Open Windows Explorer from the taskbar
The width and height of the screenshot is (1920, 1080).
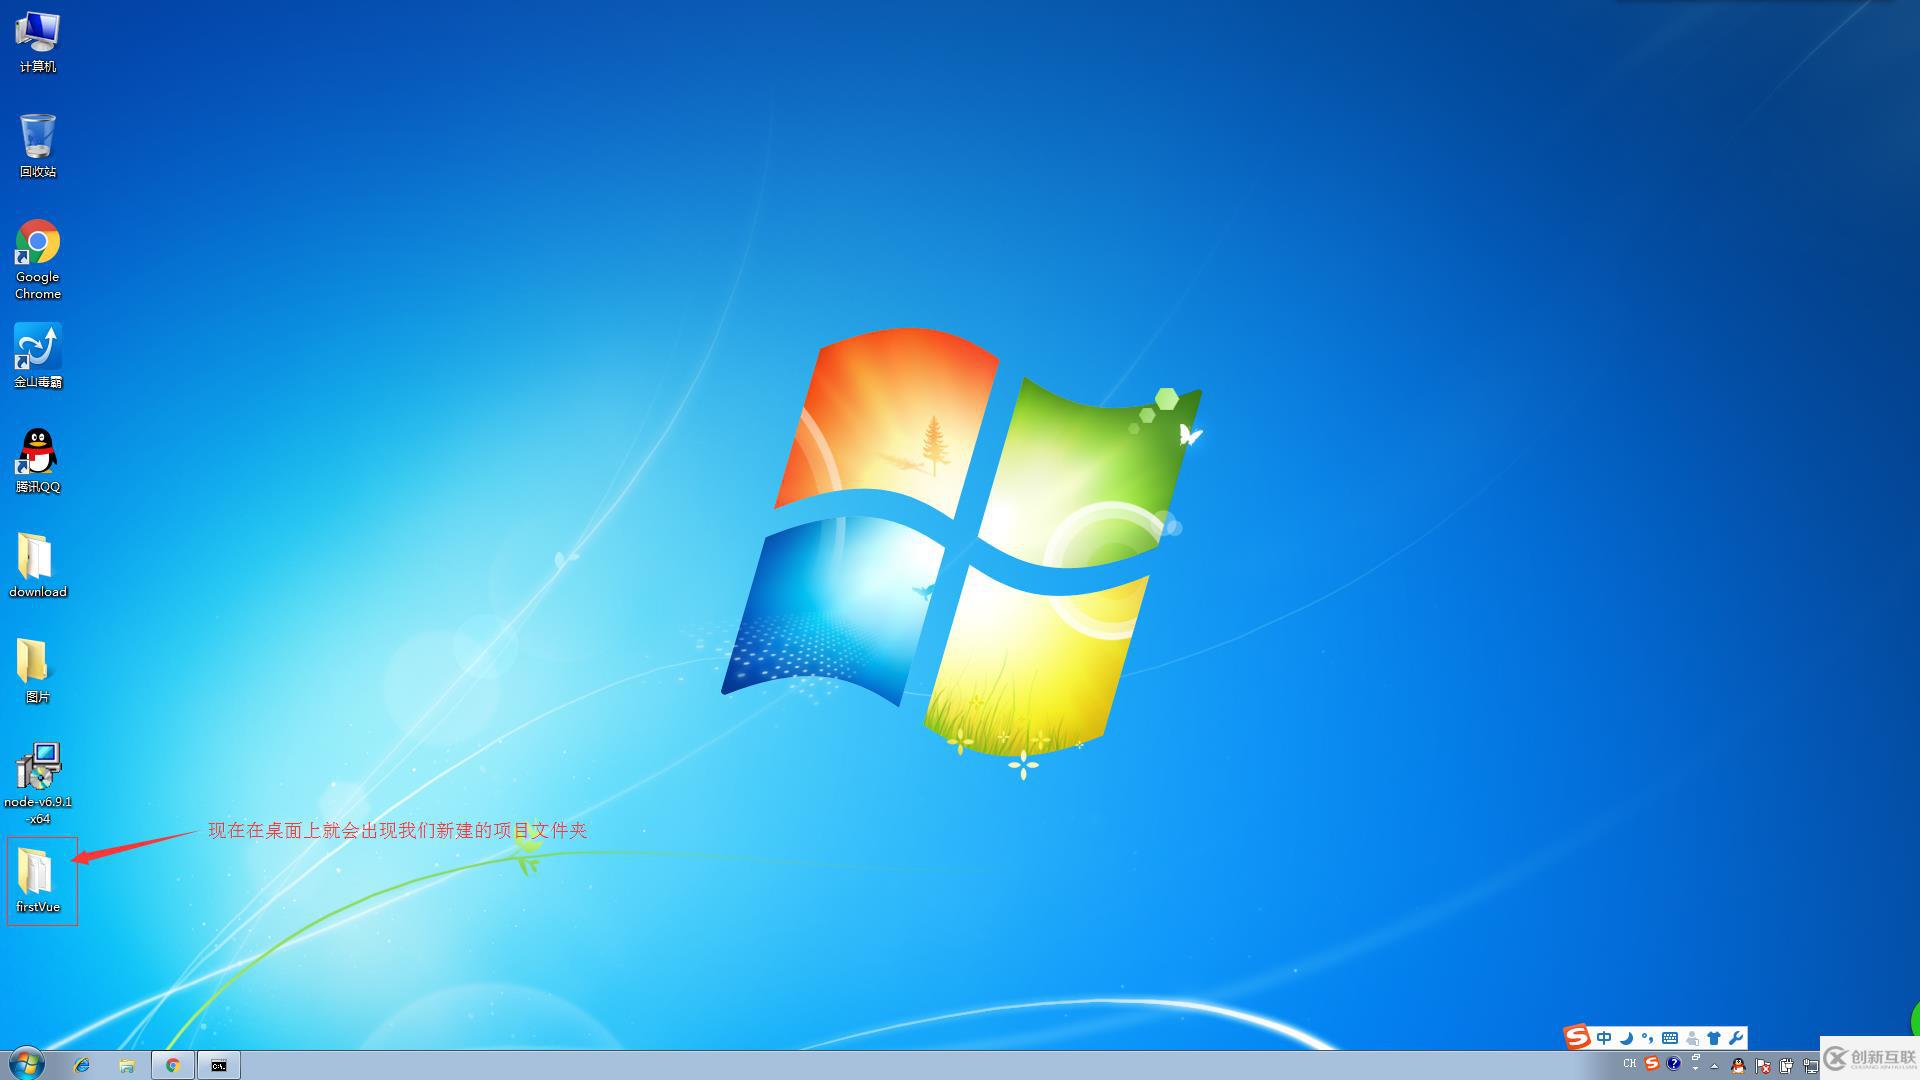[x=127, y=1065]
